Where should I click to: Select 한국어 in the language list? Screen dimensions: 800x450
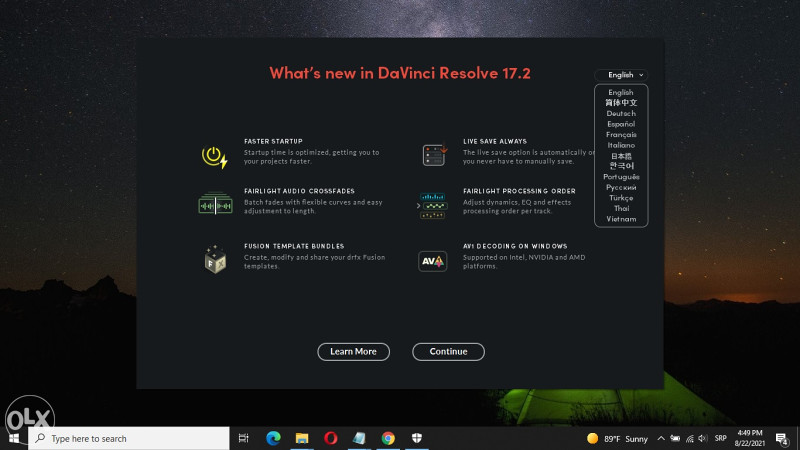coord(621,166)
